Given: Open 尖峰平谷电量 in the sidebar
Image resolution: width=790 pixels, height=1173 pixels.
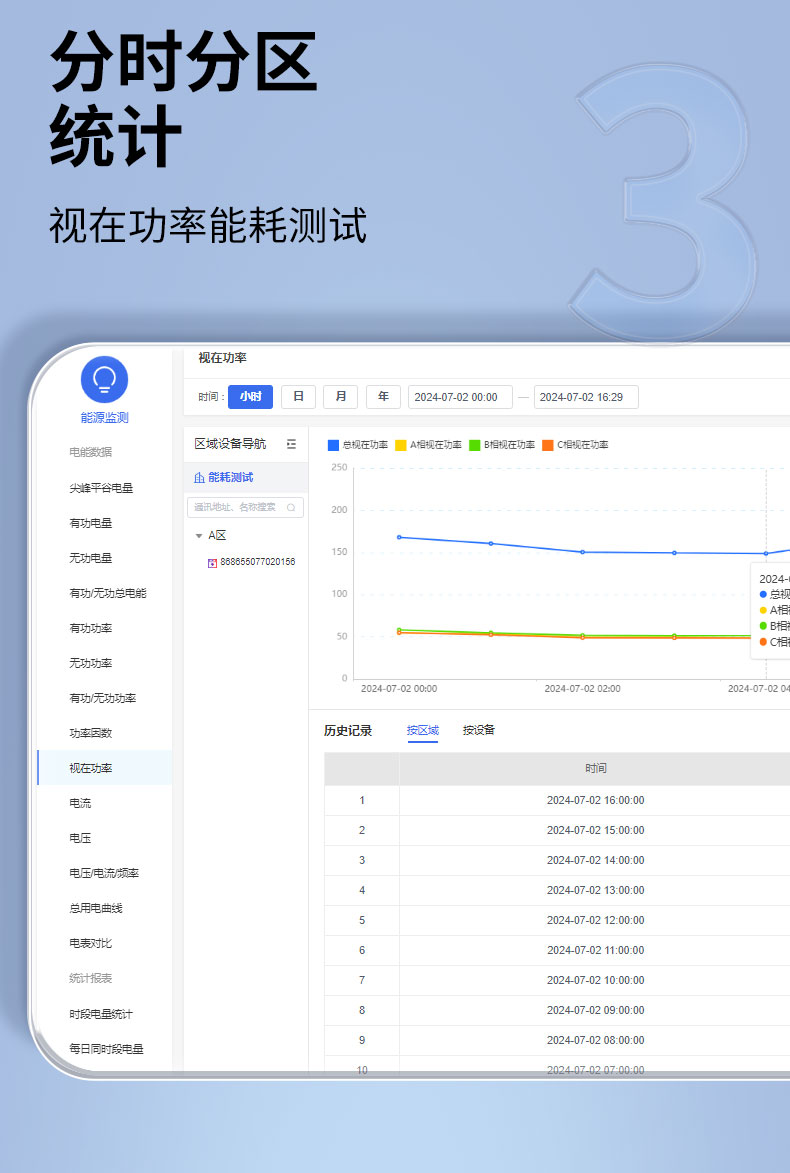Looking at the screenshot, I should pos(101,489).
